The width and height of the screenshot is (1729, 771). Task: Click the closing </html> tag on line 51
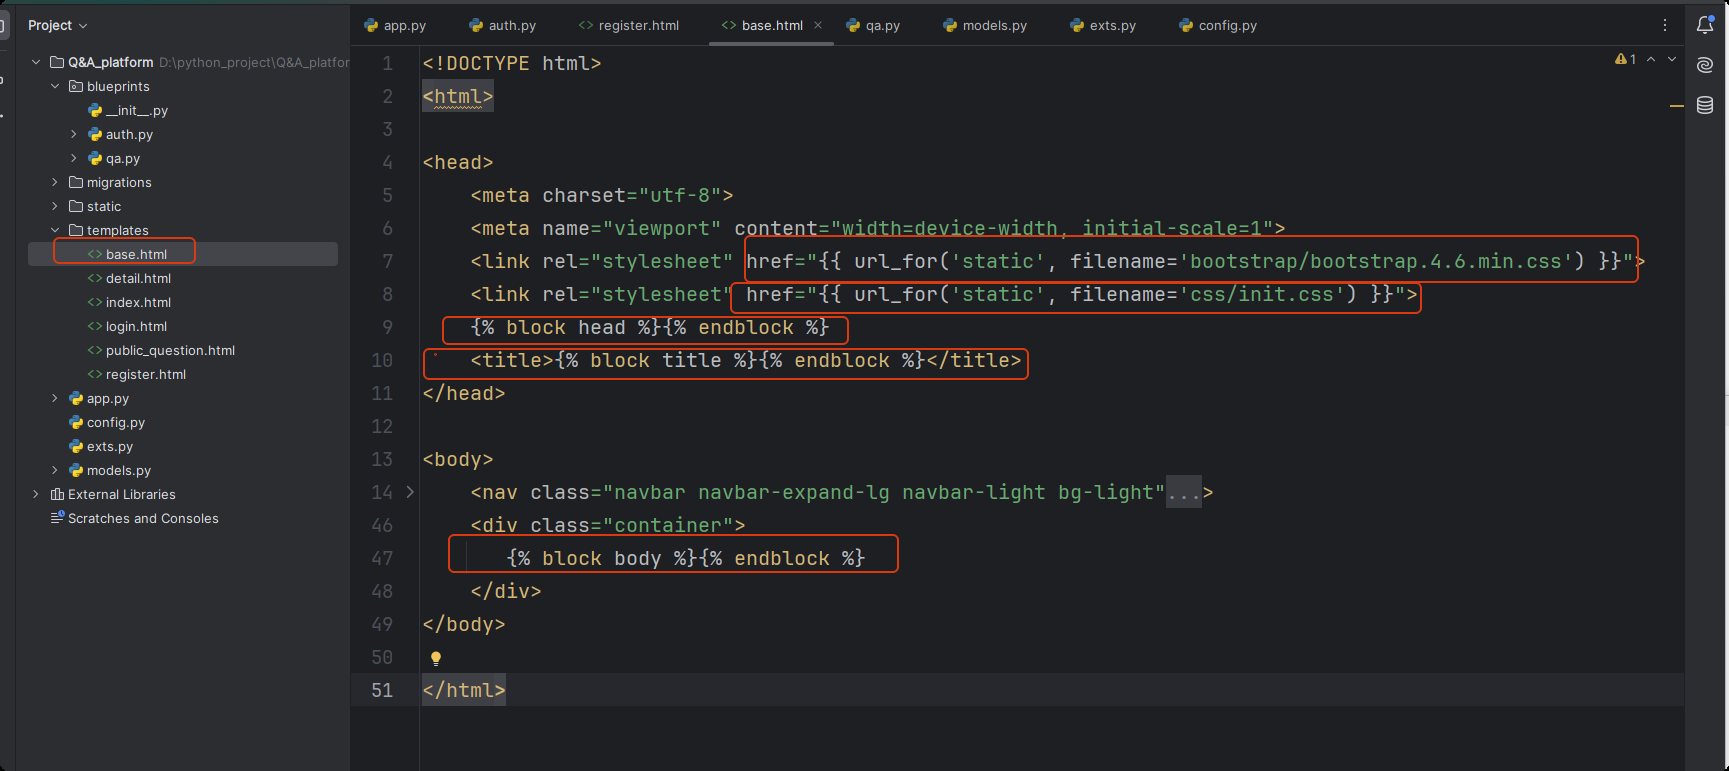(464, 690)
